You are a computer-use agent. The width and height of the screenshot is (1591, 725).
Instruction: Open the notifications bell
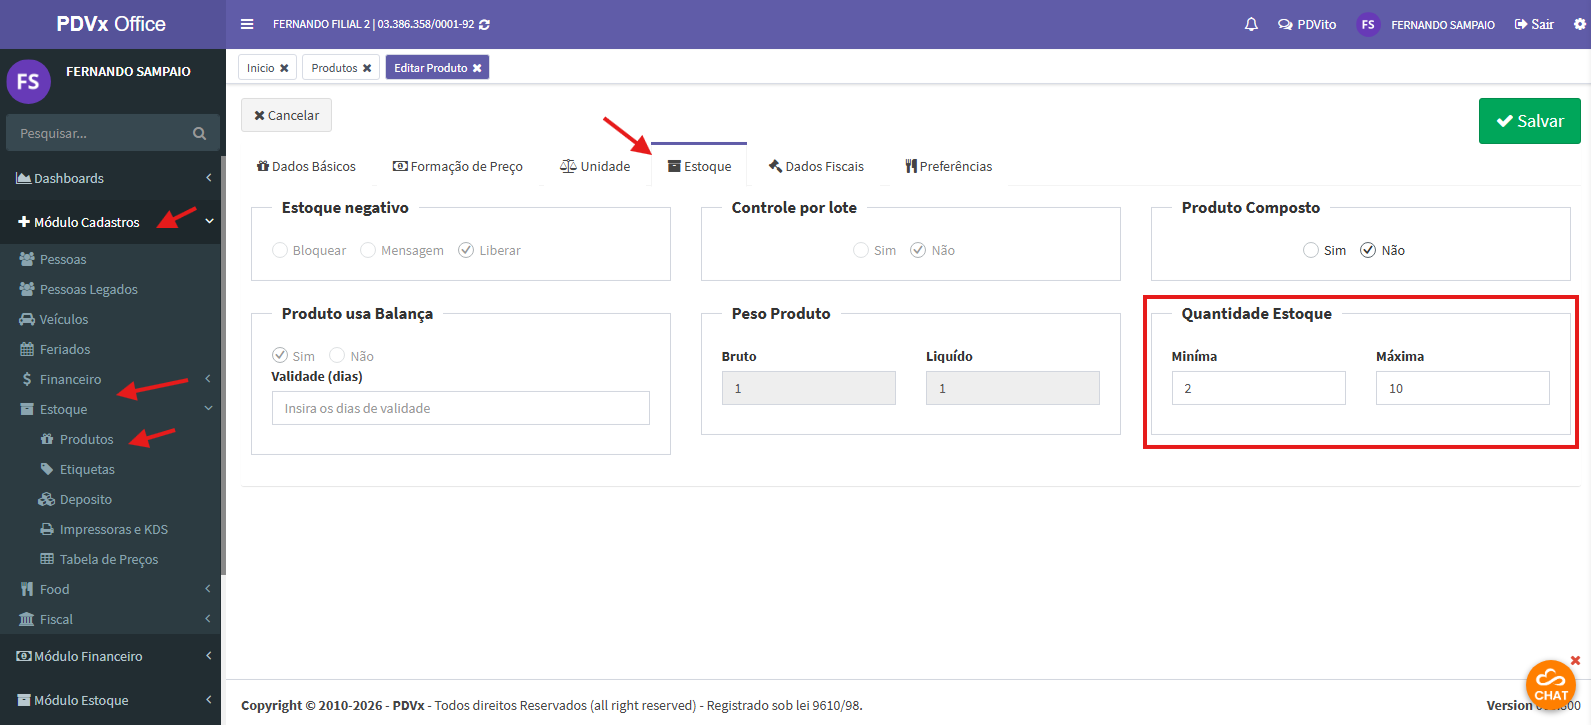pos(1251,24)
